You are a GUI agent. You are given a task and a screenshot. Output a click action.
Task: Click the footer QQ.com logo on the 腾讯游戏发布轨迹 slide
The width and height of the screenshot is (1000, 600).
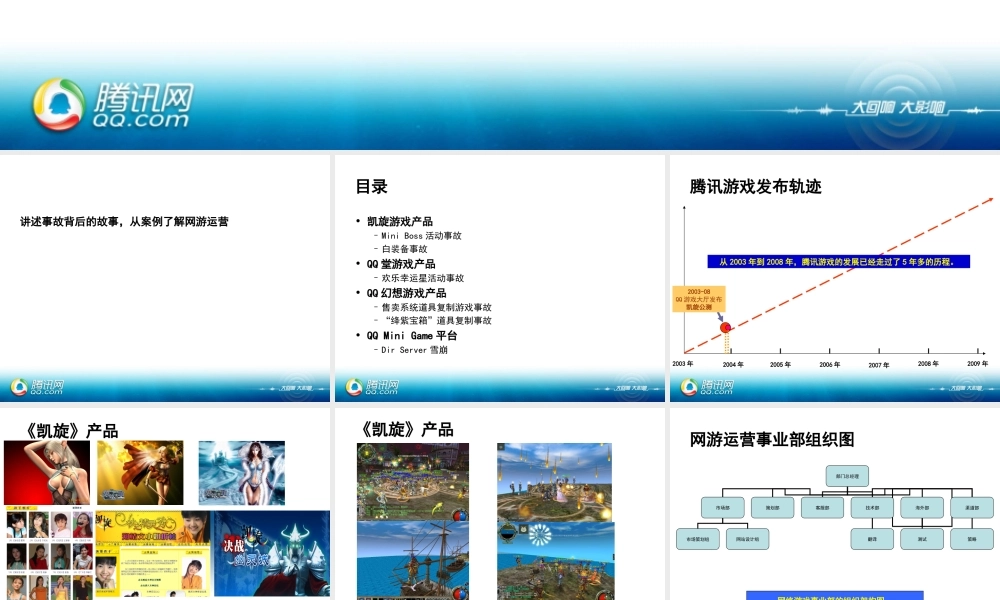pyautogui.click(x=707, y=386)
